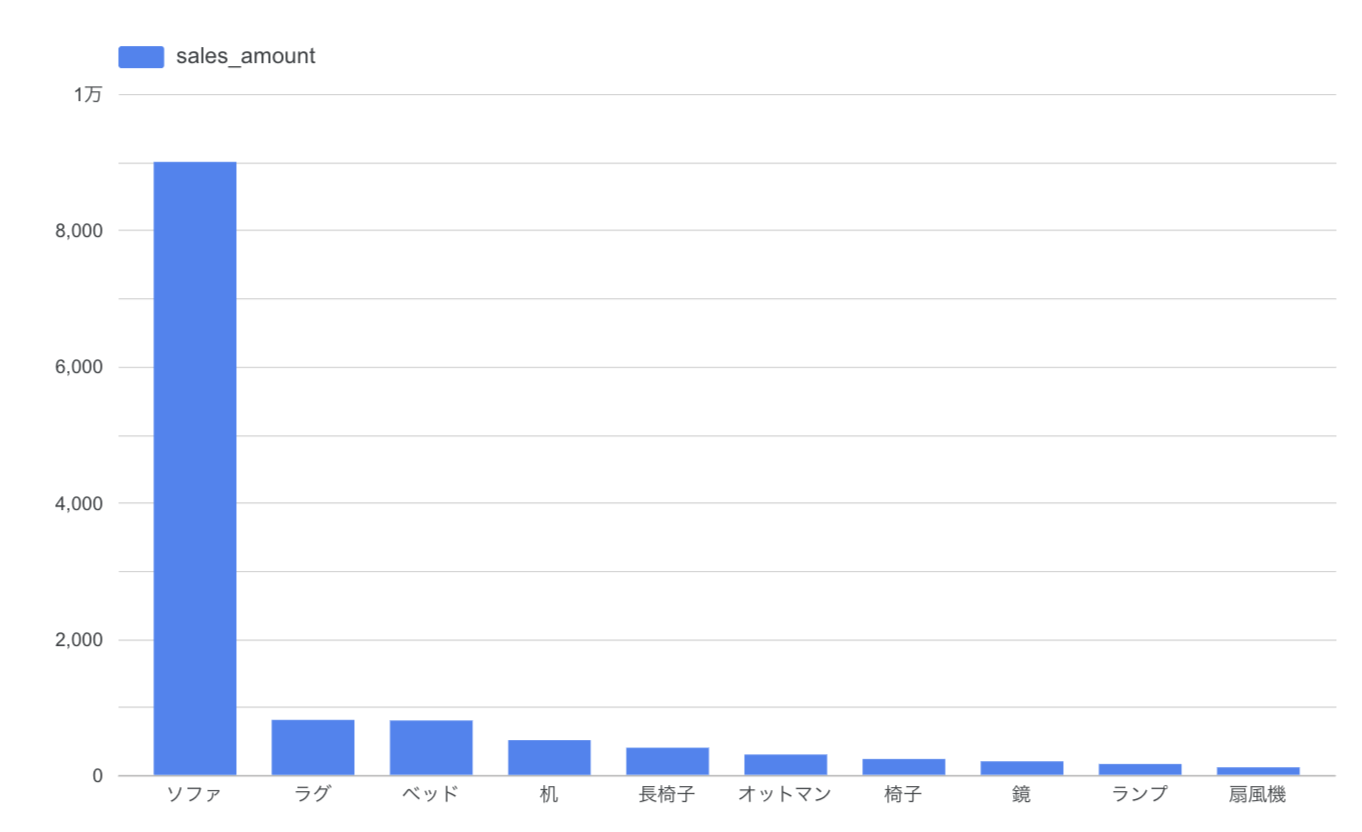
Task: Select the ベッド bar
Action: pyautogui.click(x=431, y=748)
